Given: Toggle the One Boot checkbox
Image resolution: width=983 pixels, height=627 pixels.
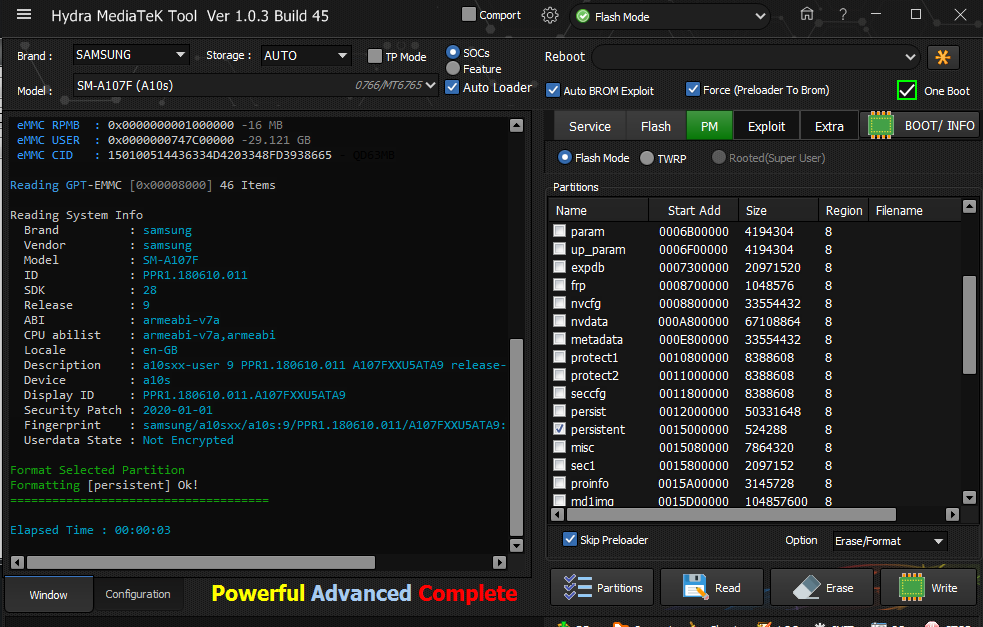Looking at the screenshot, I should pyautogui.click(x=907, y=90).
